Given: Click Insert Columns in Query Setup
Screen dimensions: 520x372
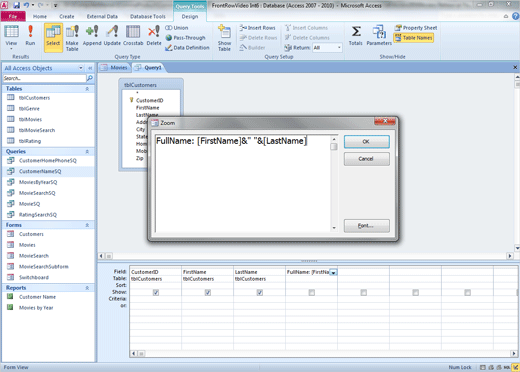Looking at the screenshot, I should click(x=306, y=28).
